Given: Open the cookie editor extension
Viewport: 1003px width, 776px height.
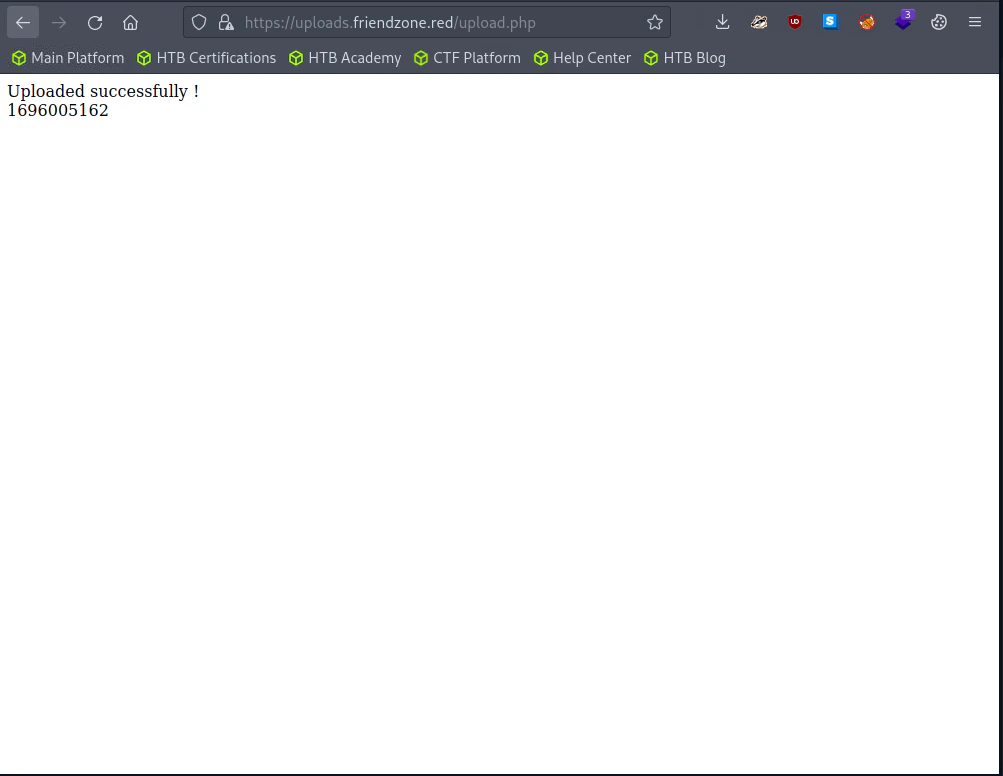Looking at the screenshot, I should (x=938, y=22).
